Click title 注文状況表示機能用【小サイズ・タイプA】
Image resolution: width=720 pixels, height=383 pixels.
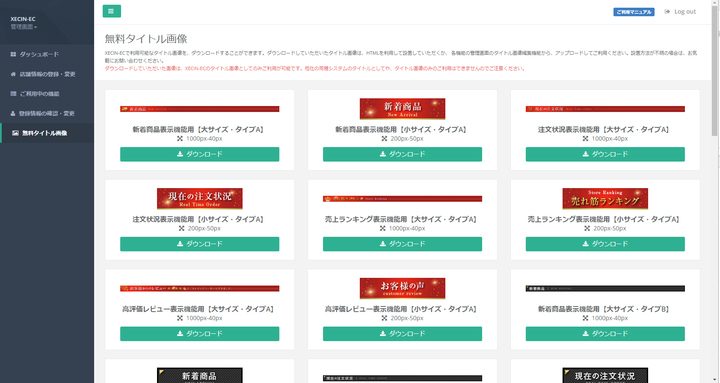point(200,220)
